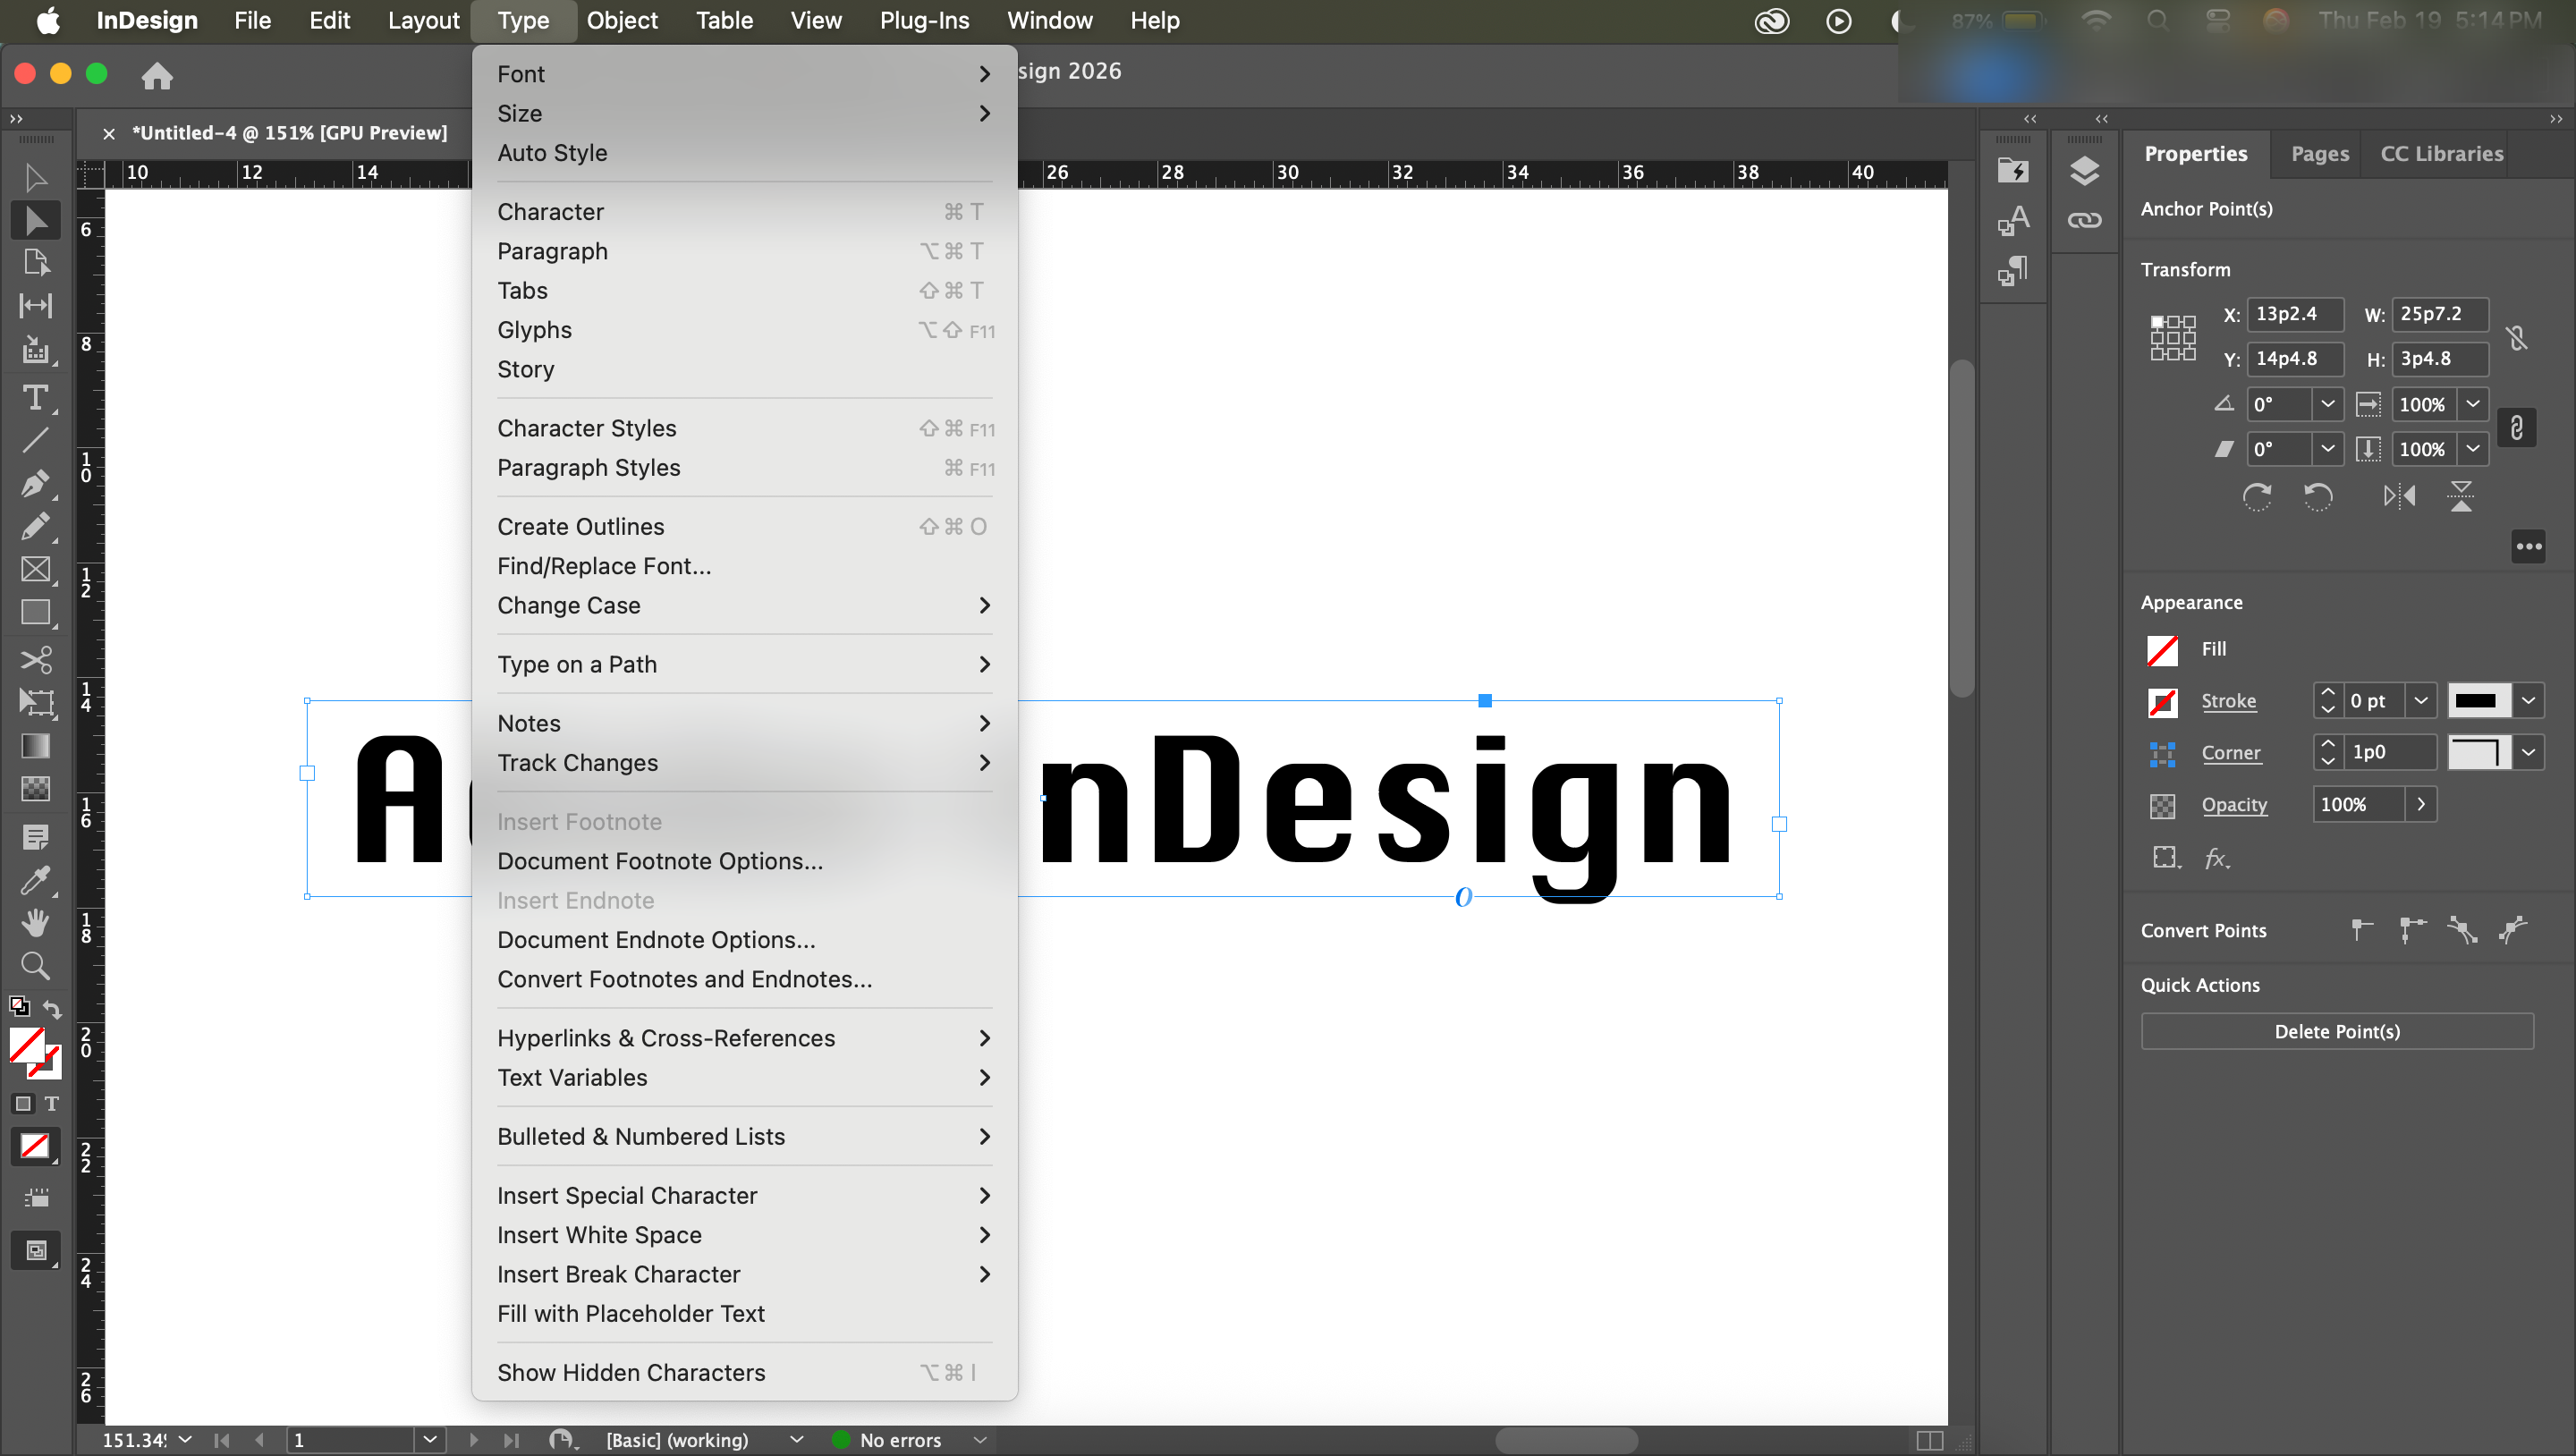Toggle constrain proportions for width and height

2517,338
